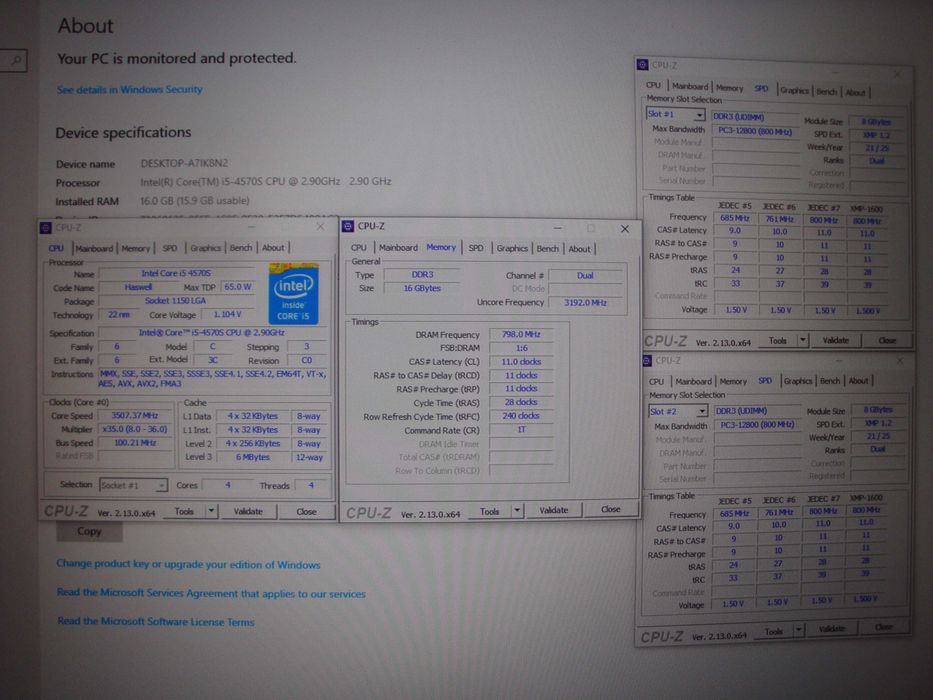This screenshot has width=933, height=700.
Task: Switch to SPD tab in Memory window
Action: (x=476, y=248)
